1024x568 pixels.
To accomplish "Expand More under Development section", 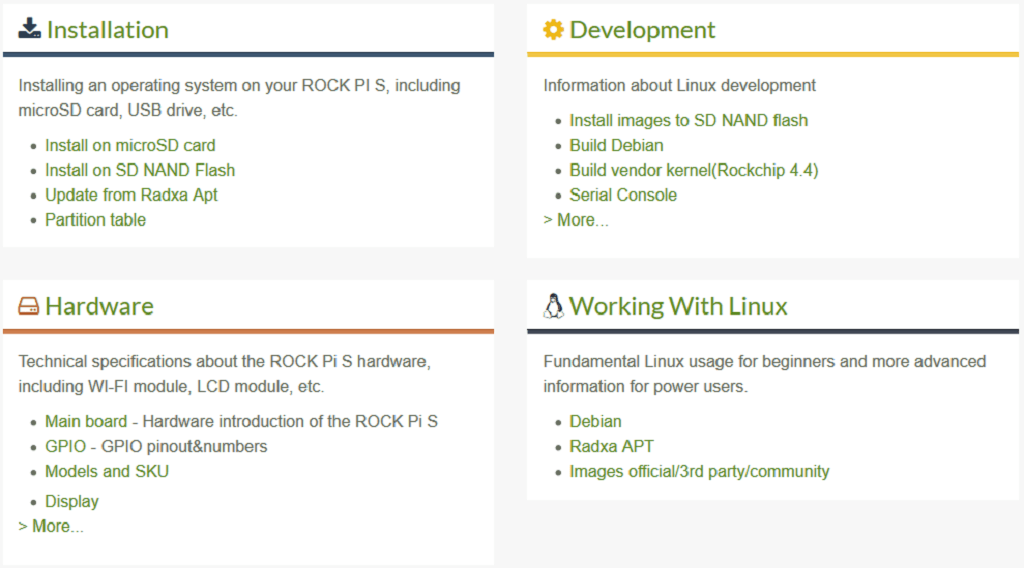I will tap(576, 220).
